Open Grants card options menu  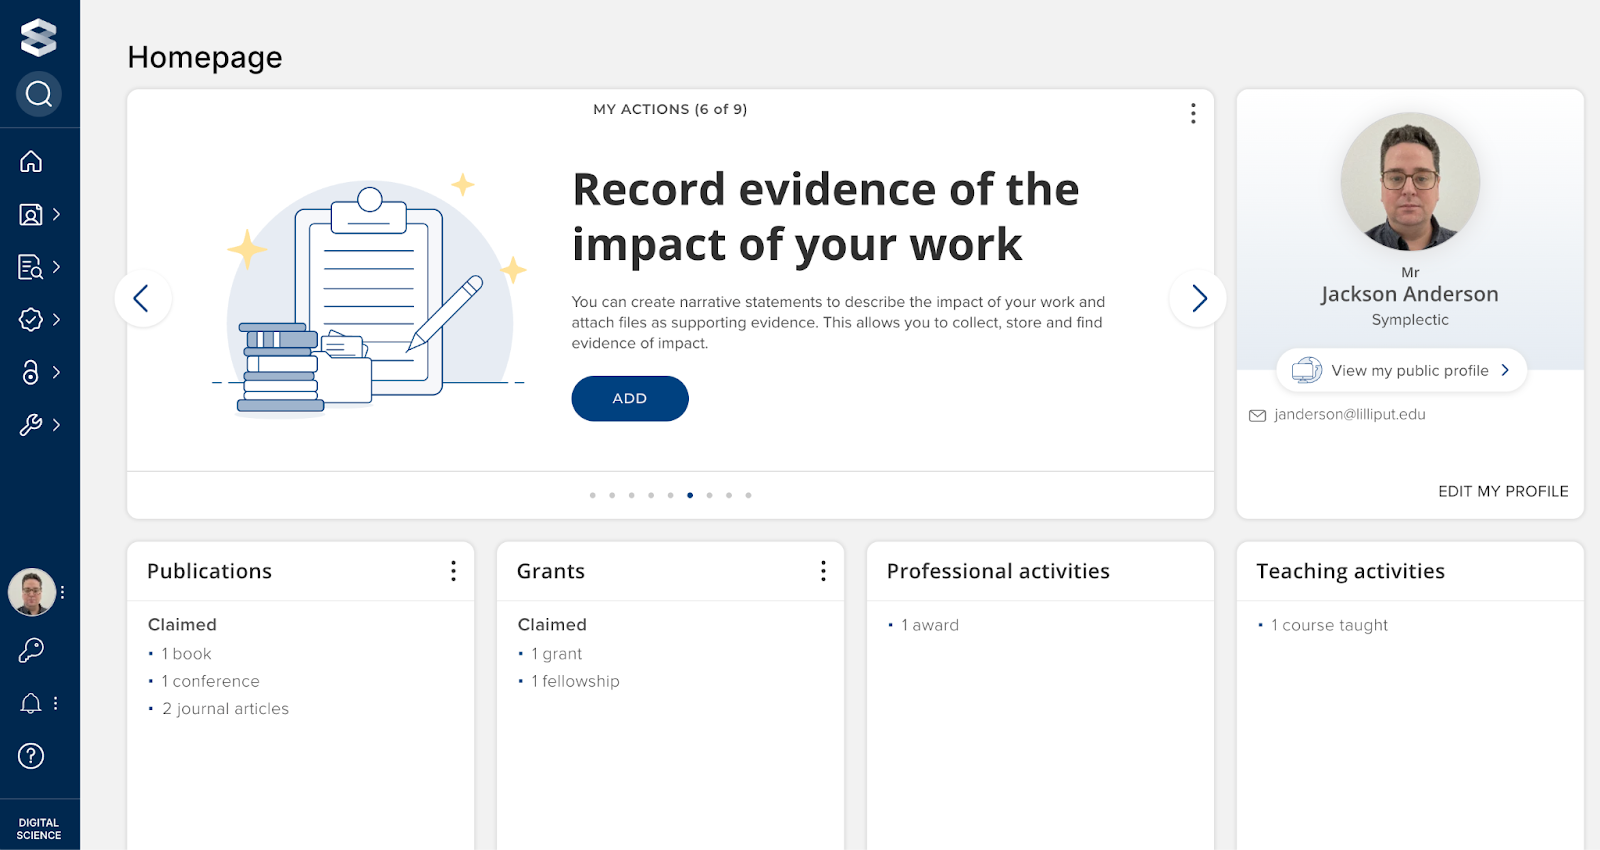pyautogui.click(x=823, y=571)
